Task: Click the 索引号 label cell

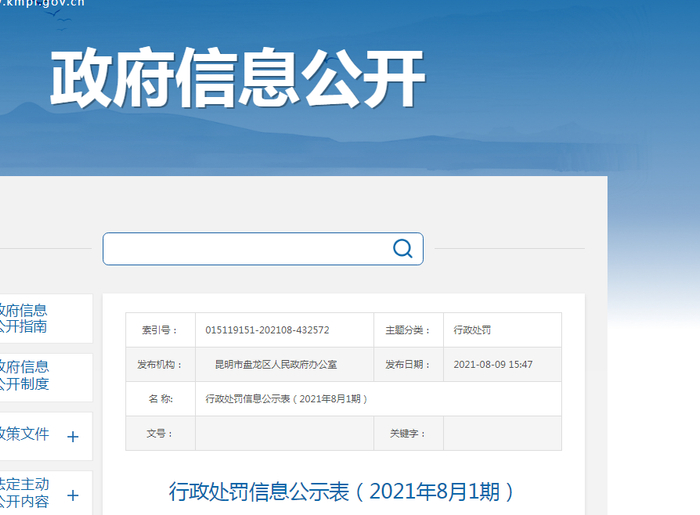Action: tap(160, 330)
